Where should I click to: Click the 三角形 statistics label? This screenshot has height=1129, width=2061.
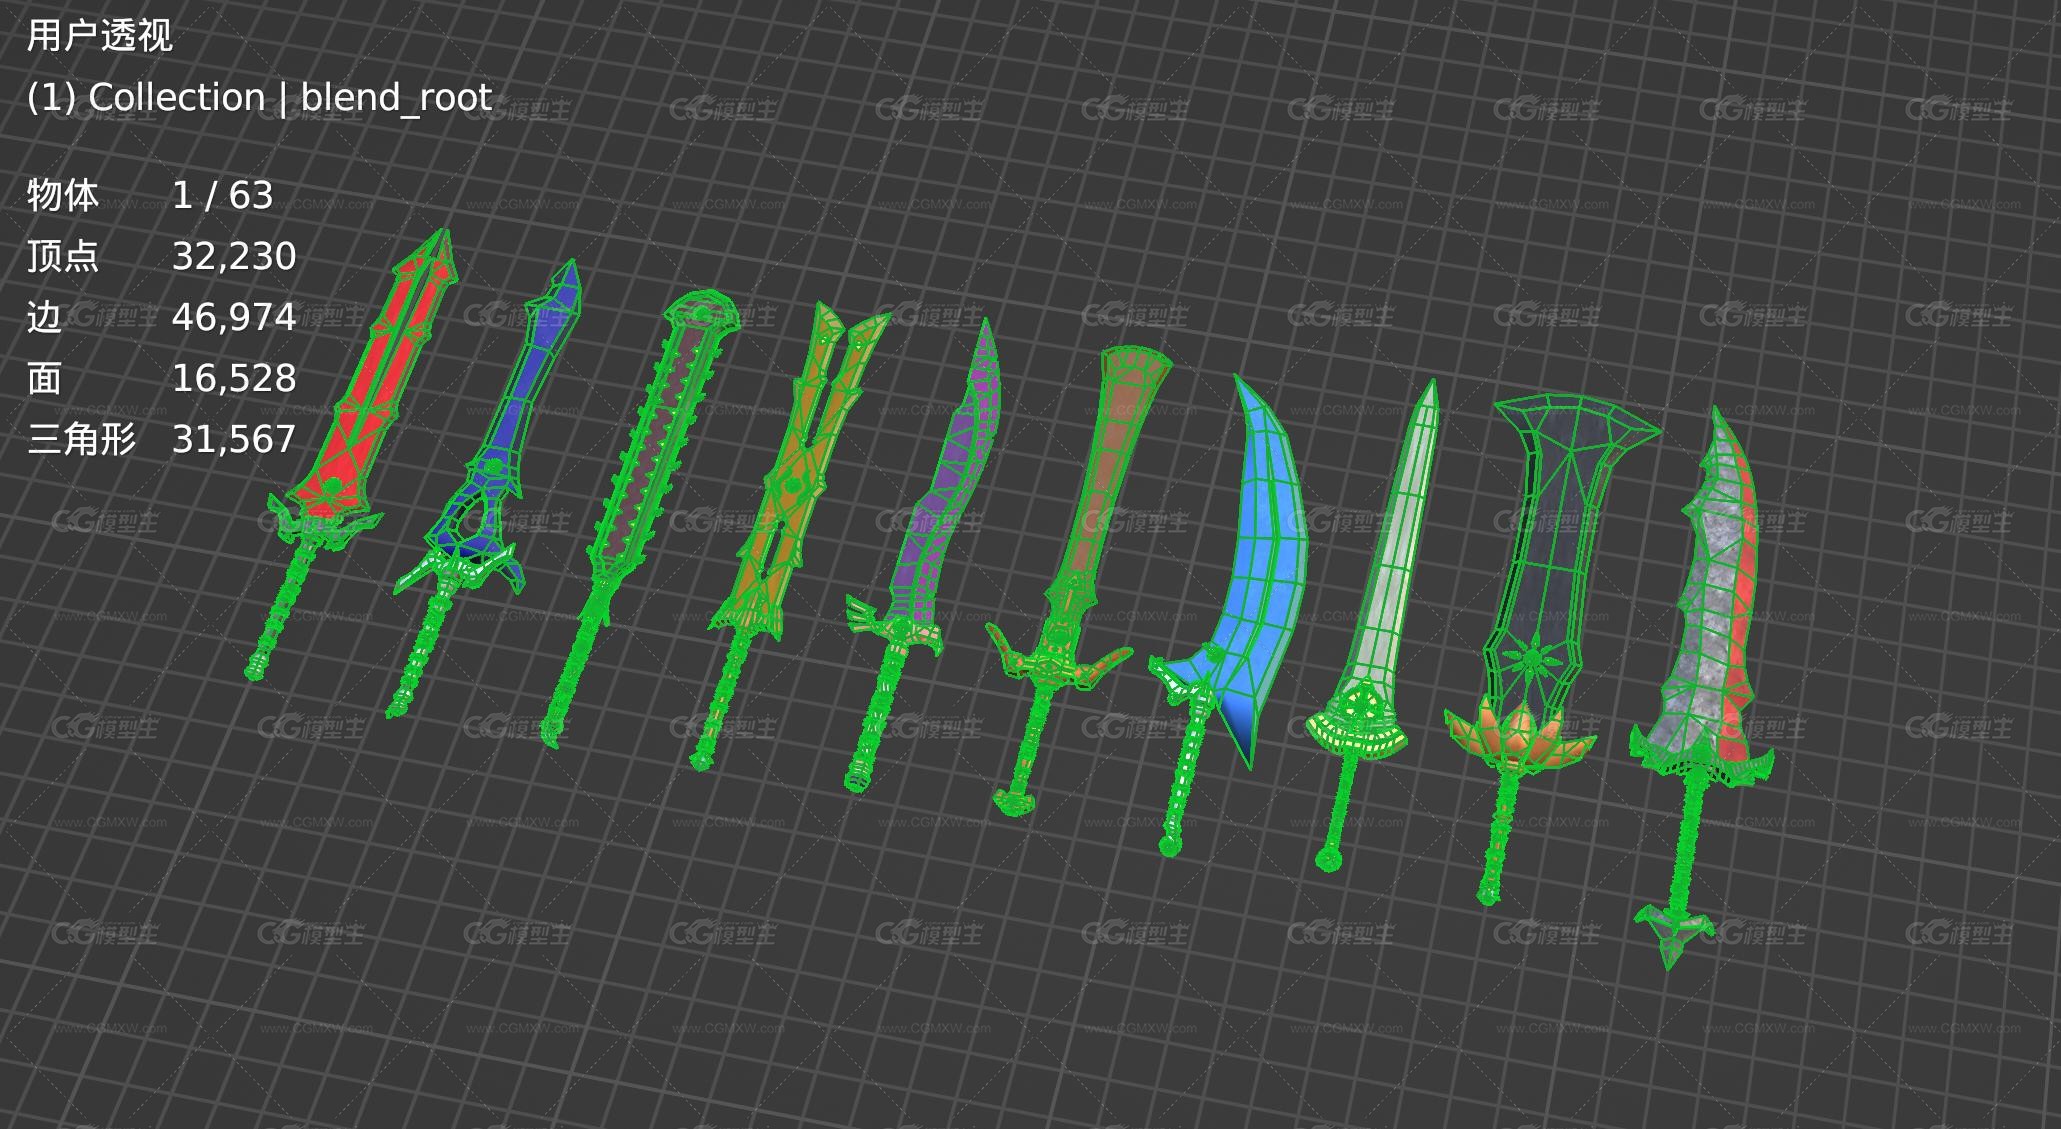pos(81,439)
